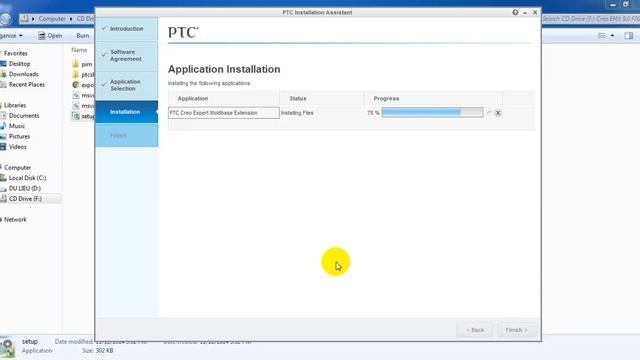Click the setup application icon in details pane
This screenshot has height=360, width=640.
point(7,347)
